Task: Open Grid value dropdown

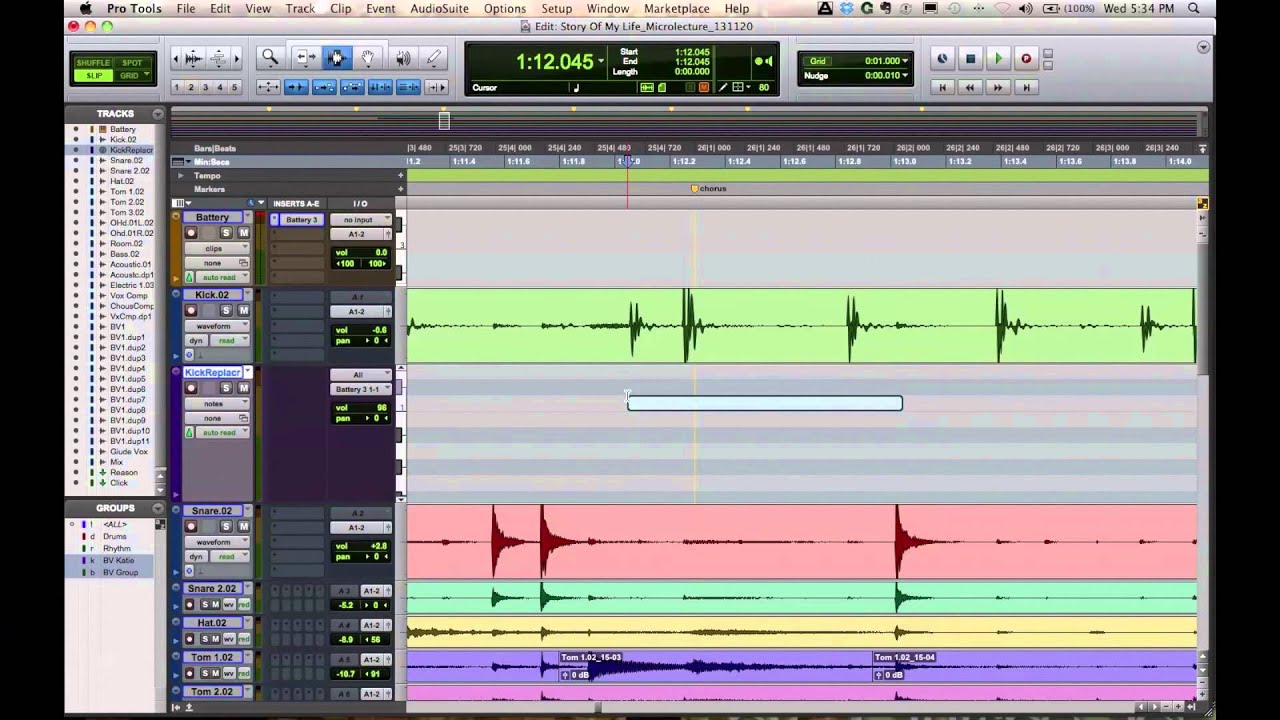Action: click(905, 61)
